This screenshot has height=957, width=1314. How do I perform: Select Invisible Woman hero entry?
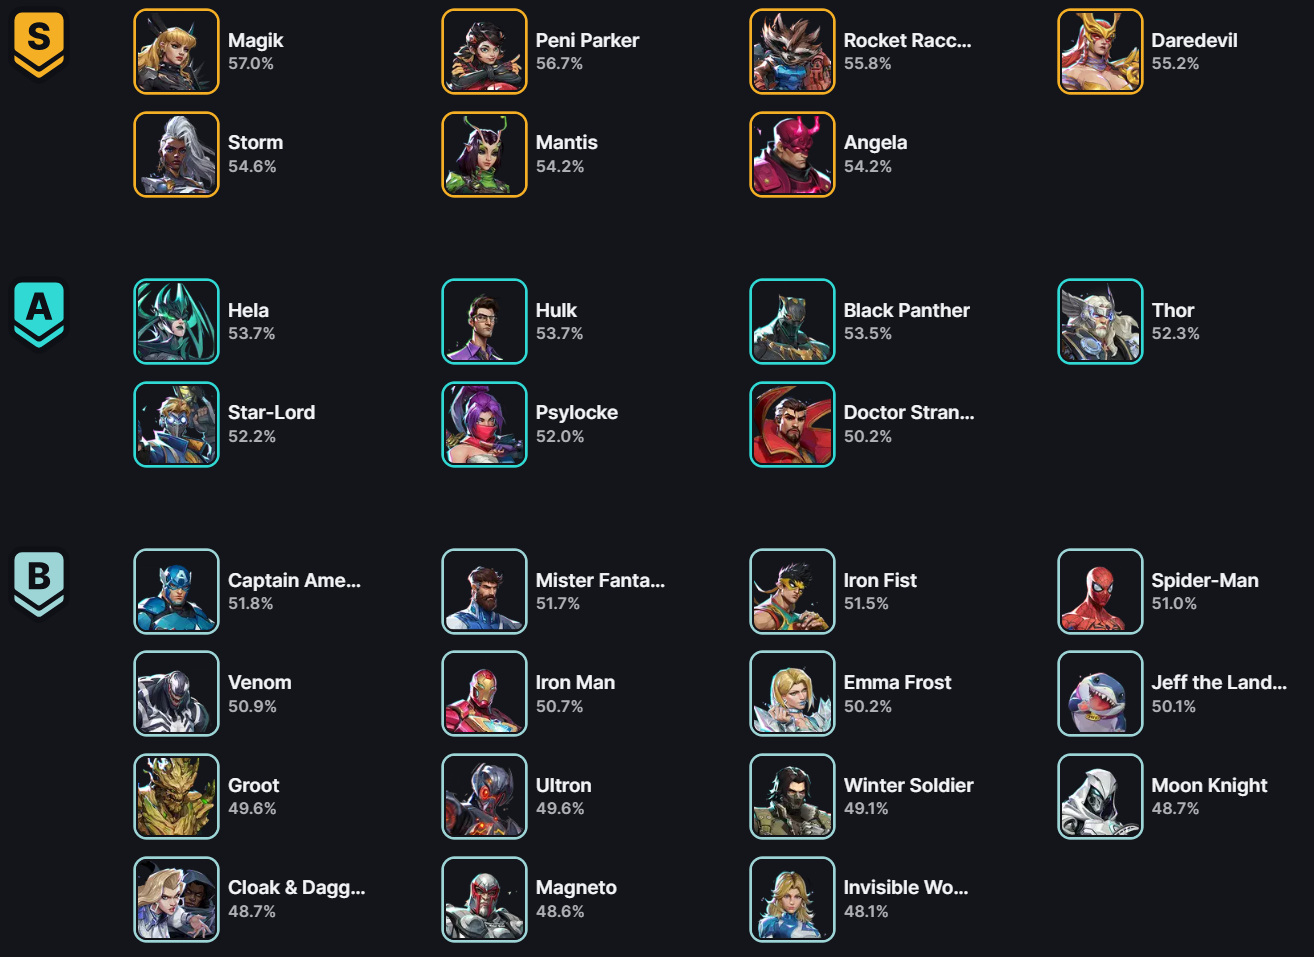pyautogui.click(x=860, y=899)
